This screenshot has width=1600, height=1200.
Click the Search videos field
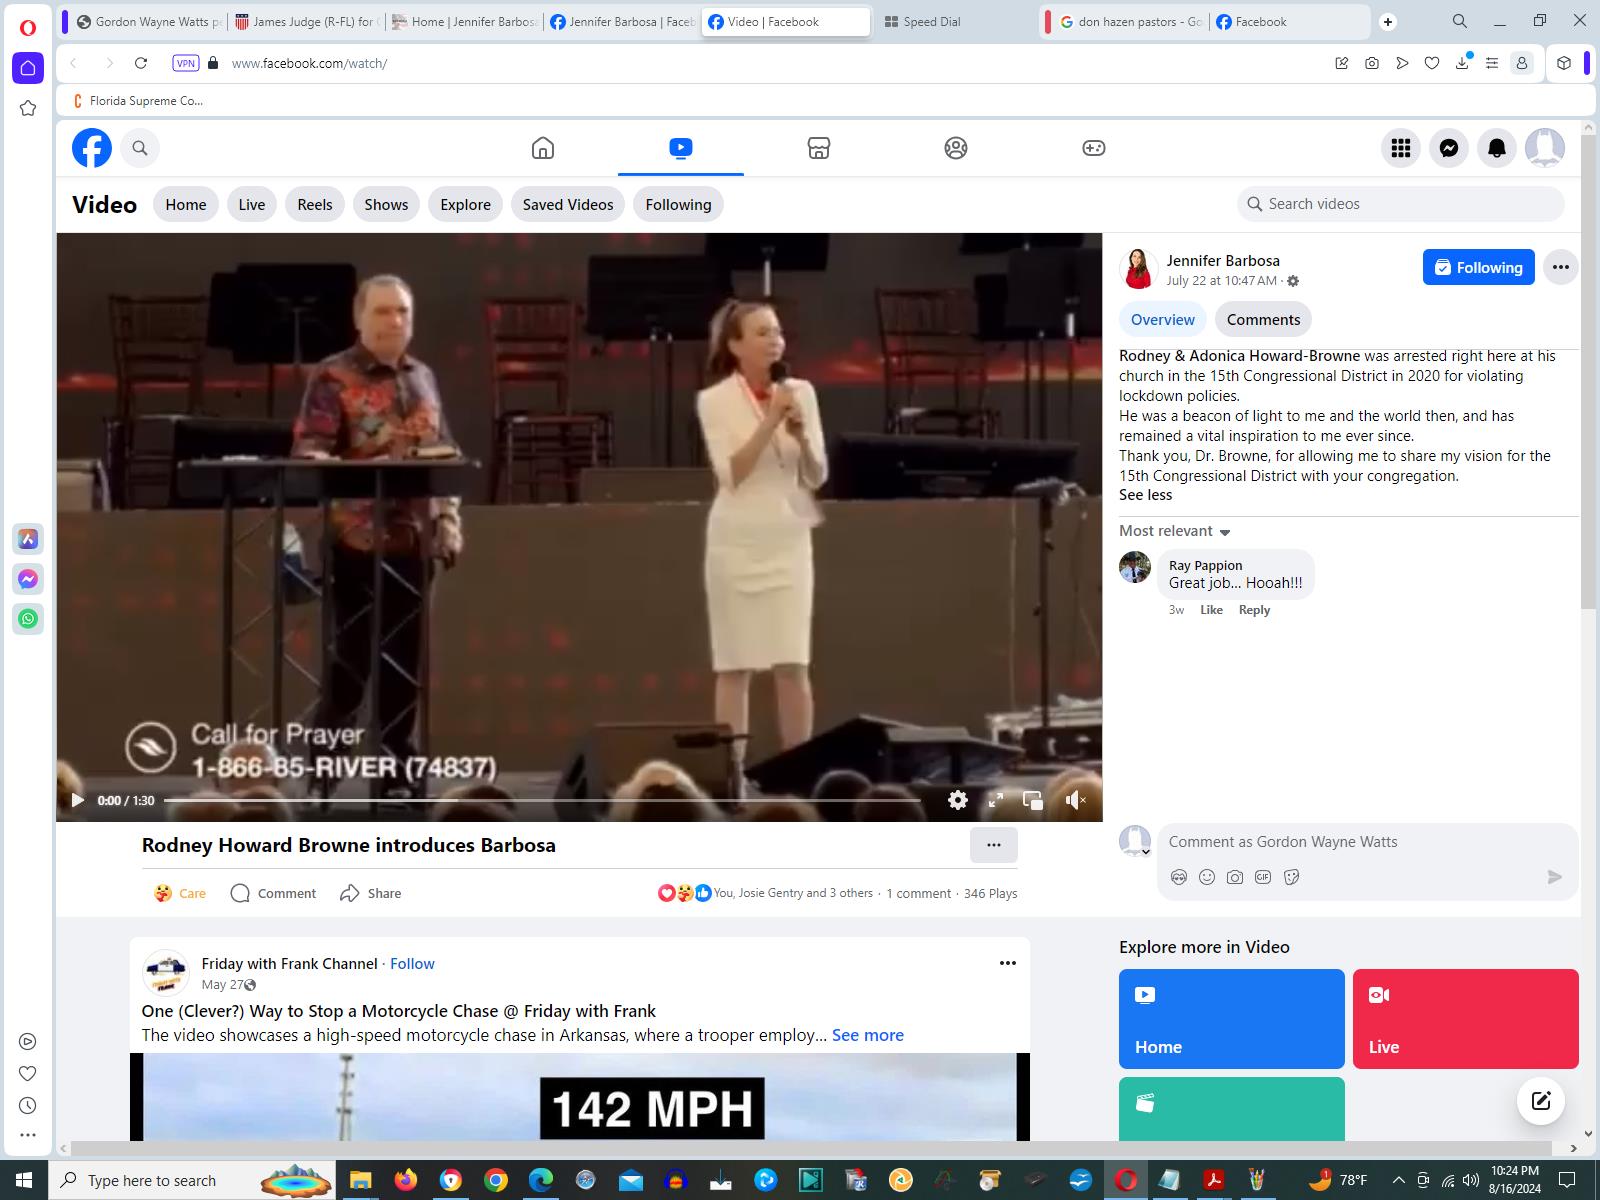[1401, 204]
